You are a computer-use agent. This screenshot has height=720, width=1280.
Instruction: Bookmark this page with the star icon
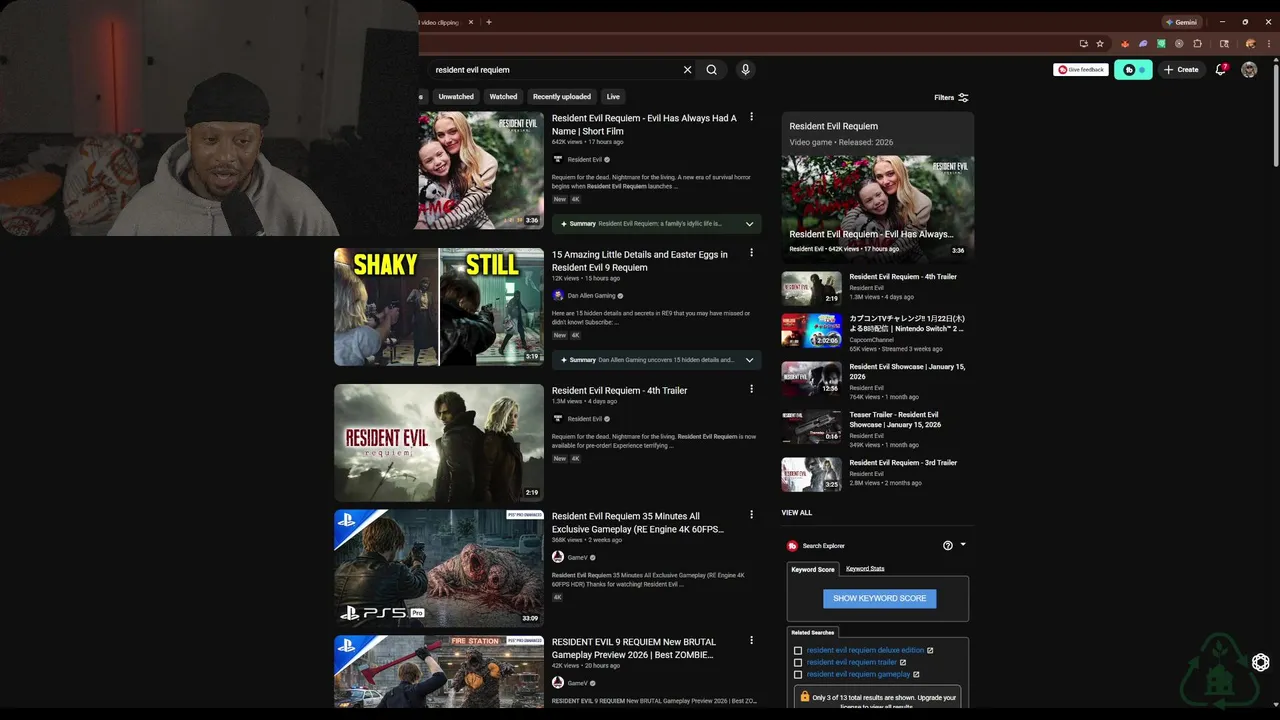point(1100,44)
